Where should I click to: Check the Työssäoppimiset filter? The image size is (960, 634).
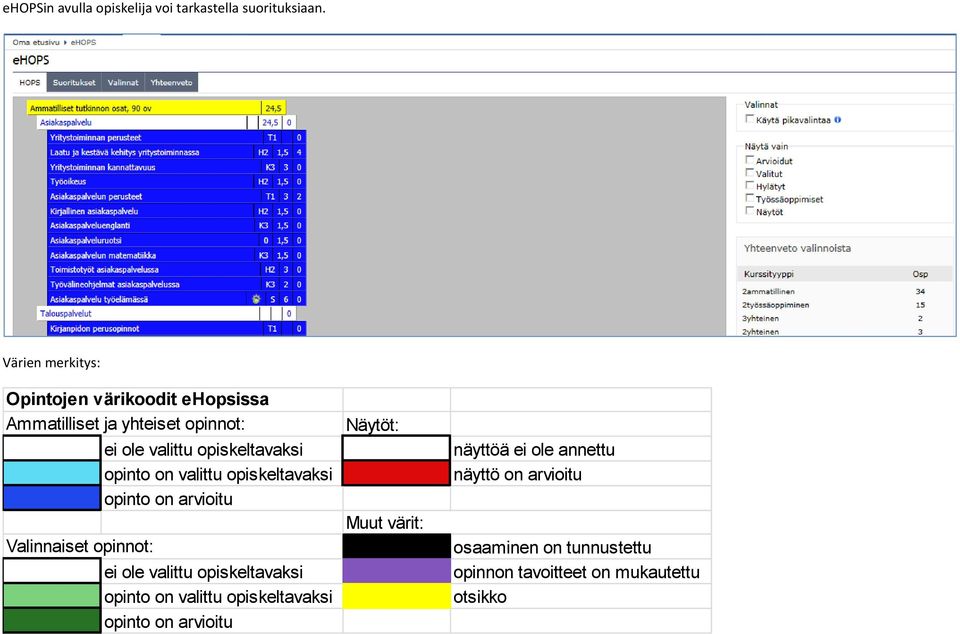click(x=749, y=198)
